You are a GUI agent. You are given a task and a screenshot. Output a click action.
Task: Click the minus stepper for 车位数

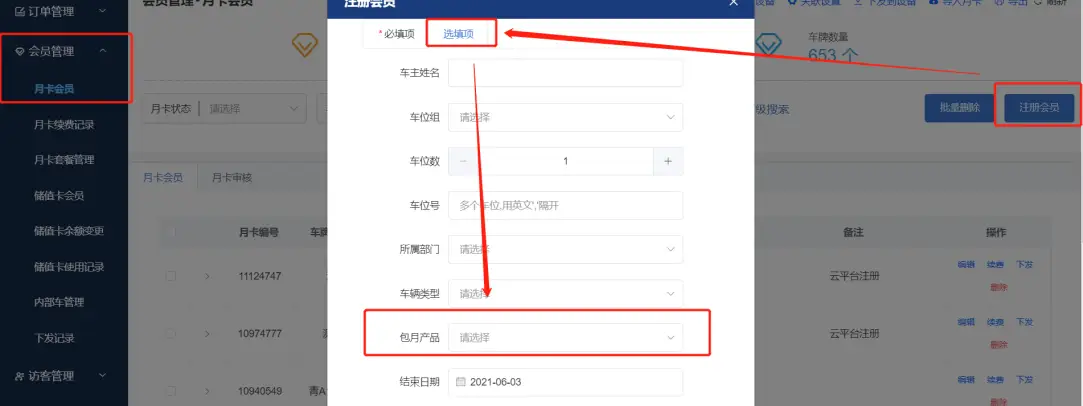(x=463, y=161)
